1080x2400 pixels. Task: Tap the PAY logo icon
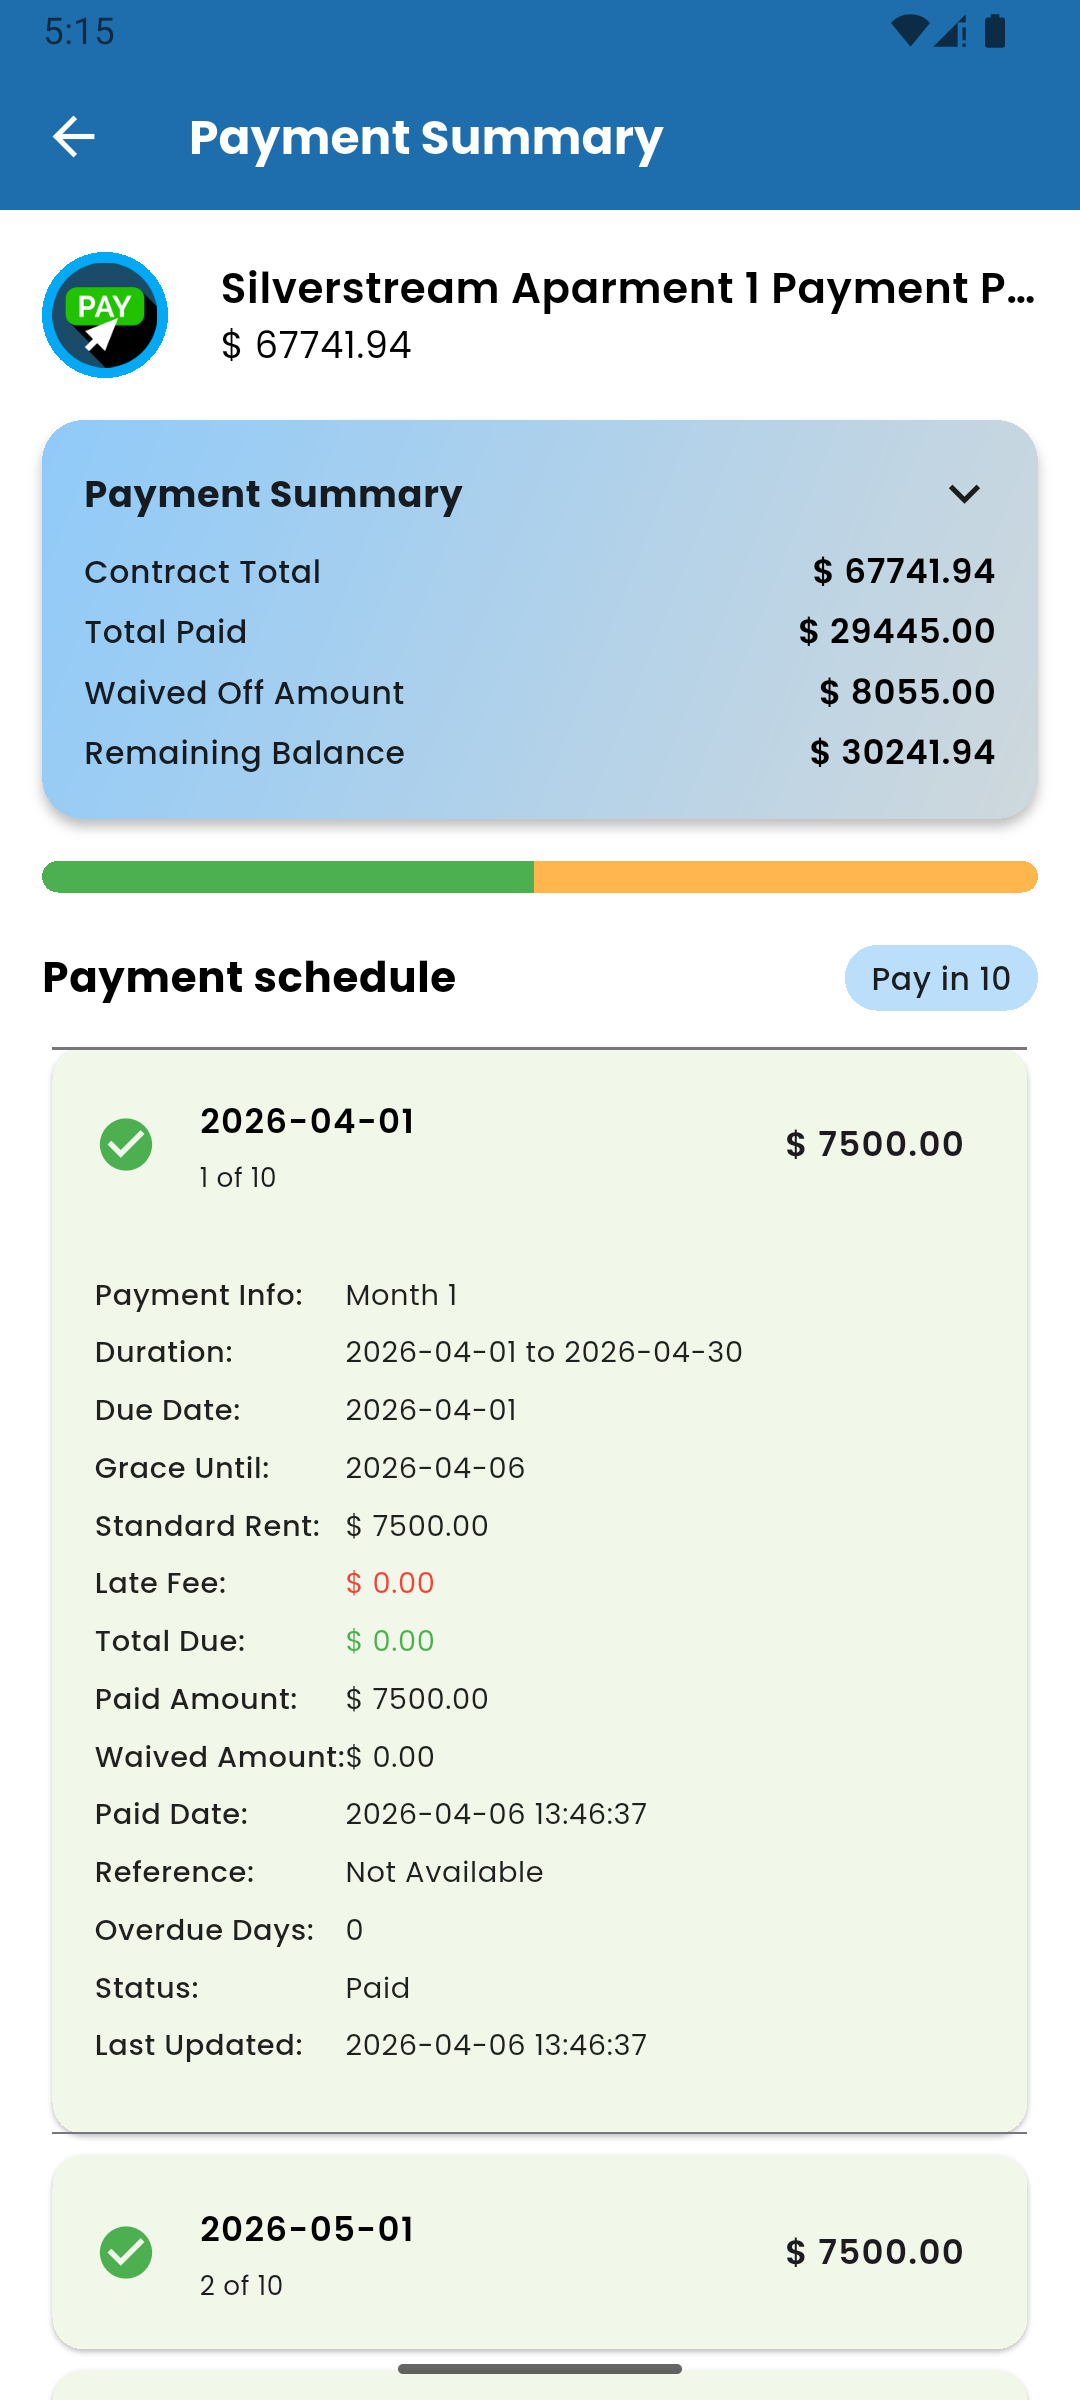(x=105, y=315)
